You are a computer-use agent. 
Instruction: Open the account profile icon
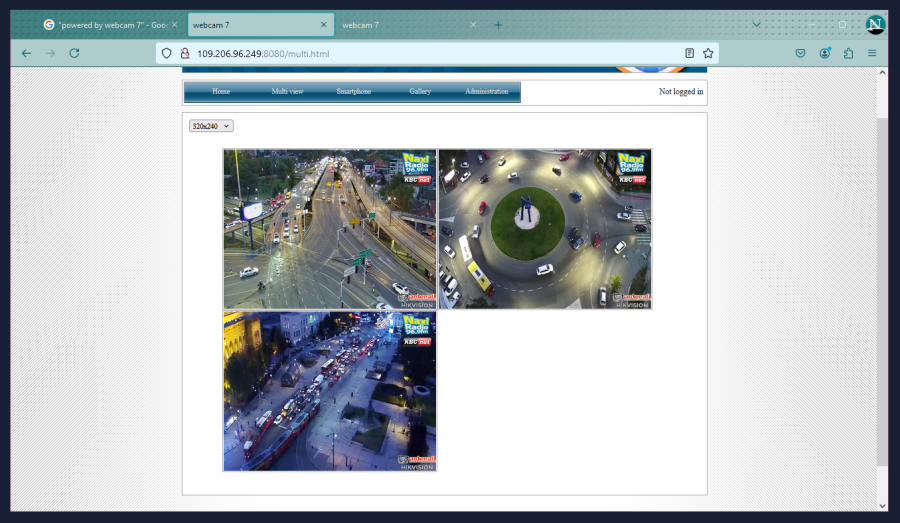[x=824, y=53]
